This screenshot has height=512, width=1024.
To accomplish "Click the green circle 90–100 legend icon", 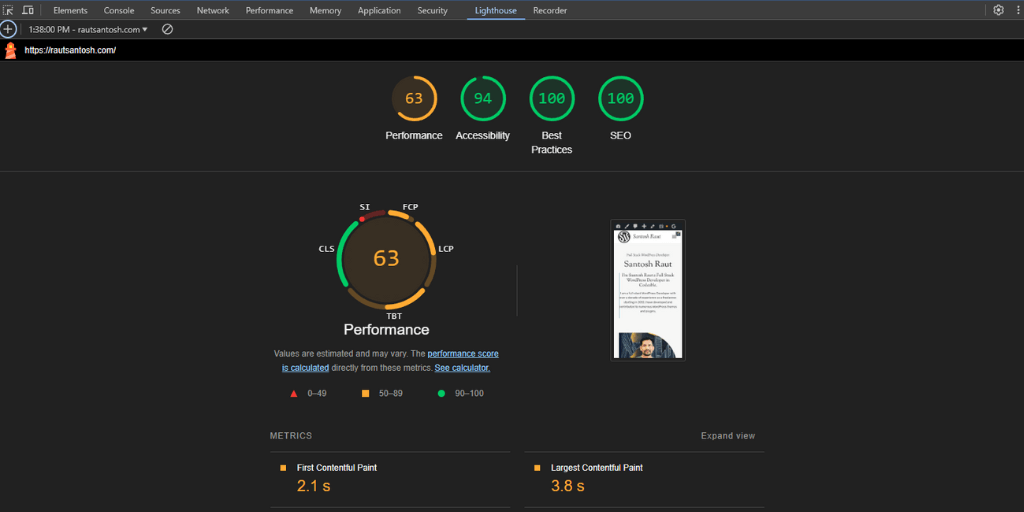I will pos(441,393).
